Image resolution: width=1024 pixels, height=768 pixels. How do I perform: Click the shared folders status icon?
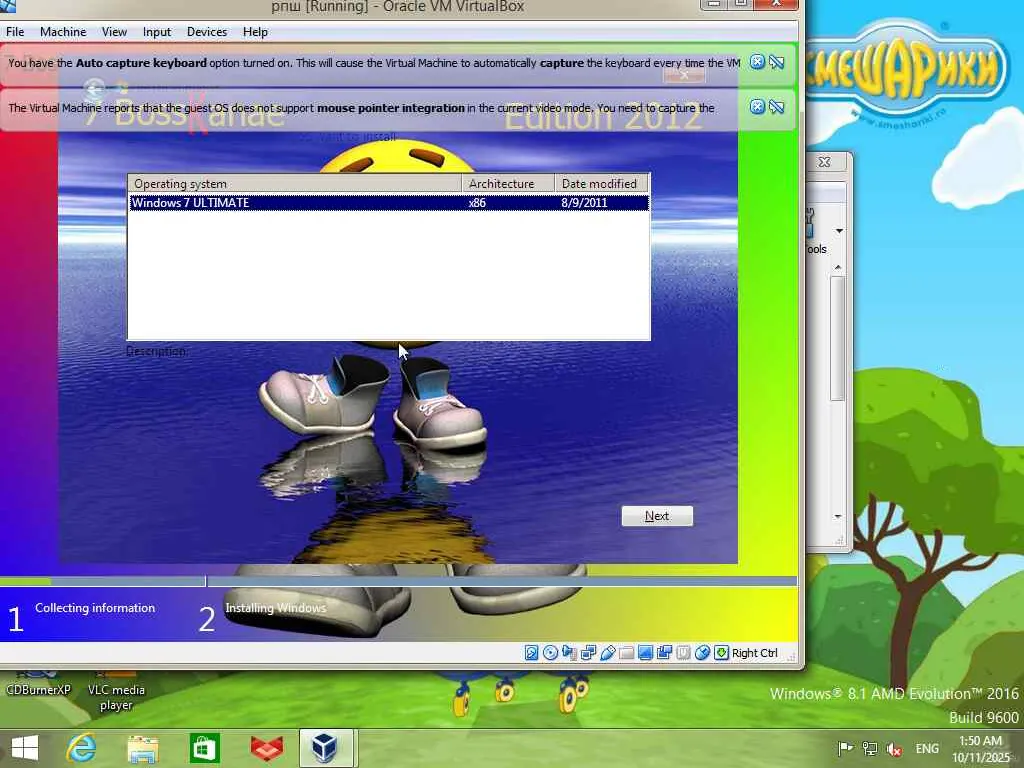click(626, 652)
